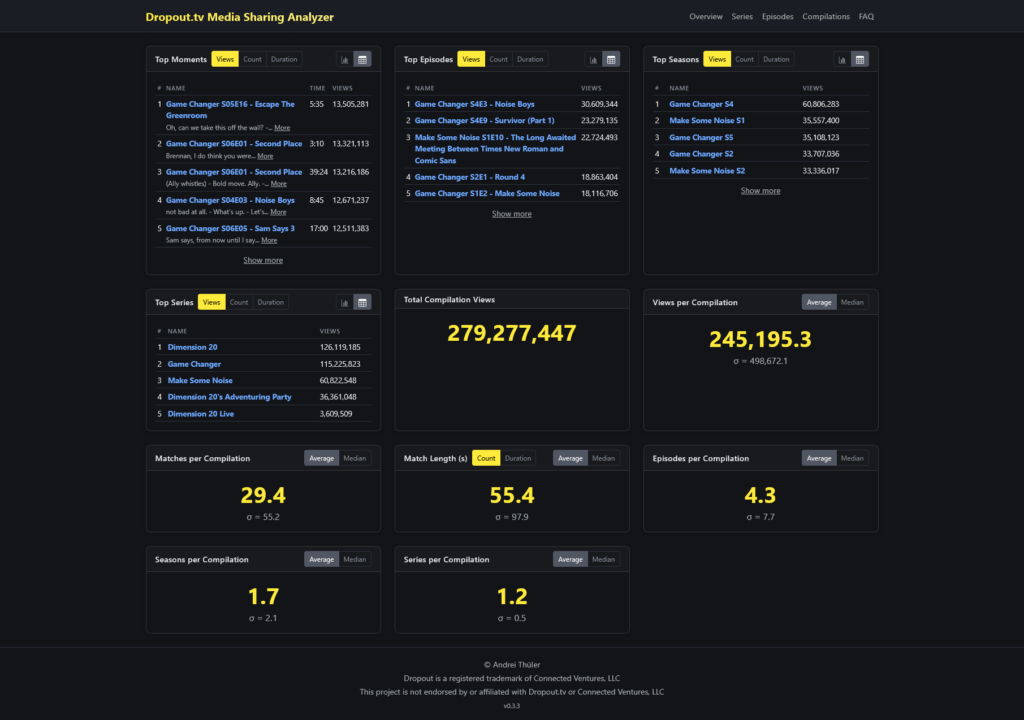Expand first moment's transcript with More
Image resolution: width=1024 pixels, height=720 pixels.
282,128
